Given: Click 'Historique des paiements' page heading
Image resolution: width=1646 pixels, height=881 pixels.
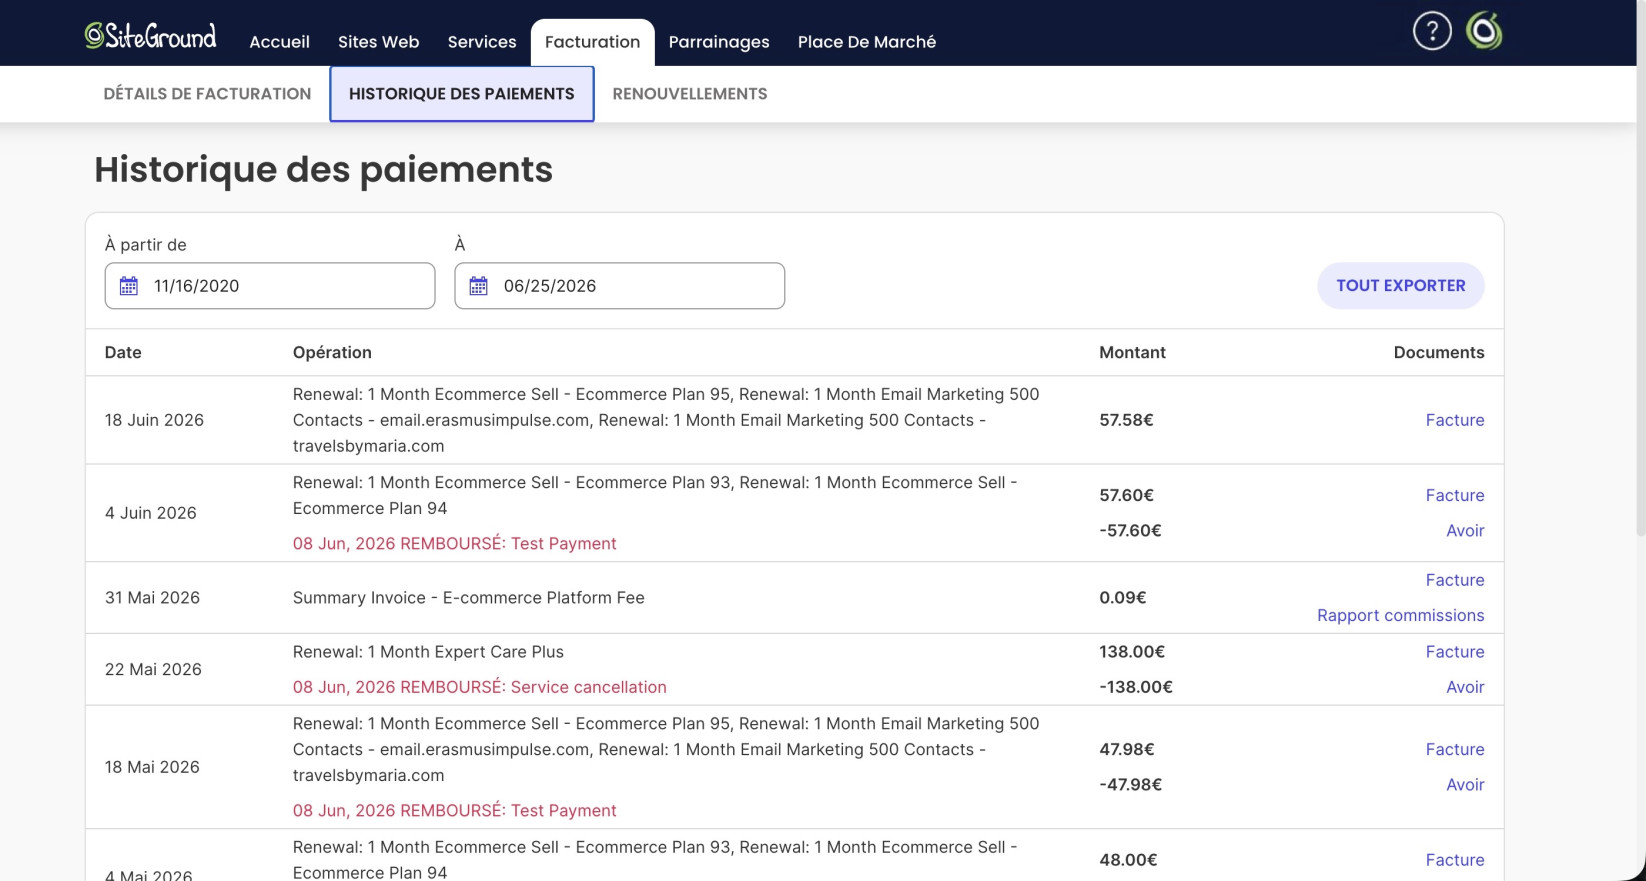Looking at the screenshot, I should (x=323, y=170).
